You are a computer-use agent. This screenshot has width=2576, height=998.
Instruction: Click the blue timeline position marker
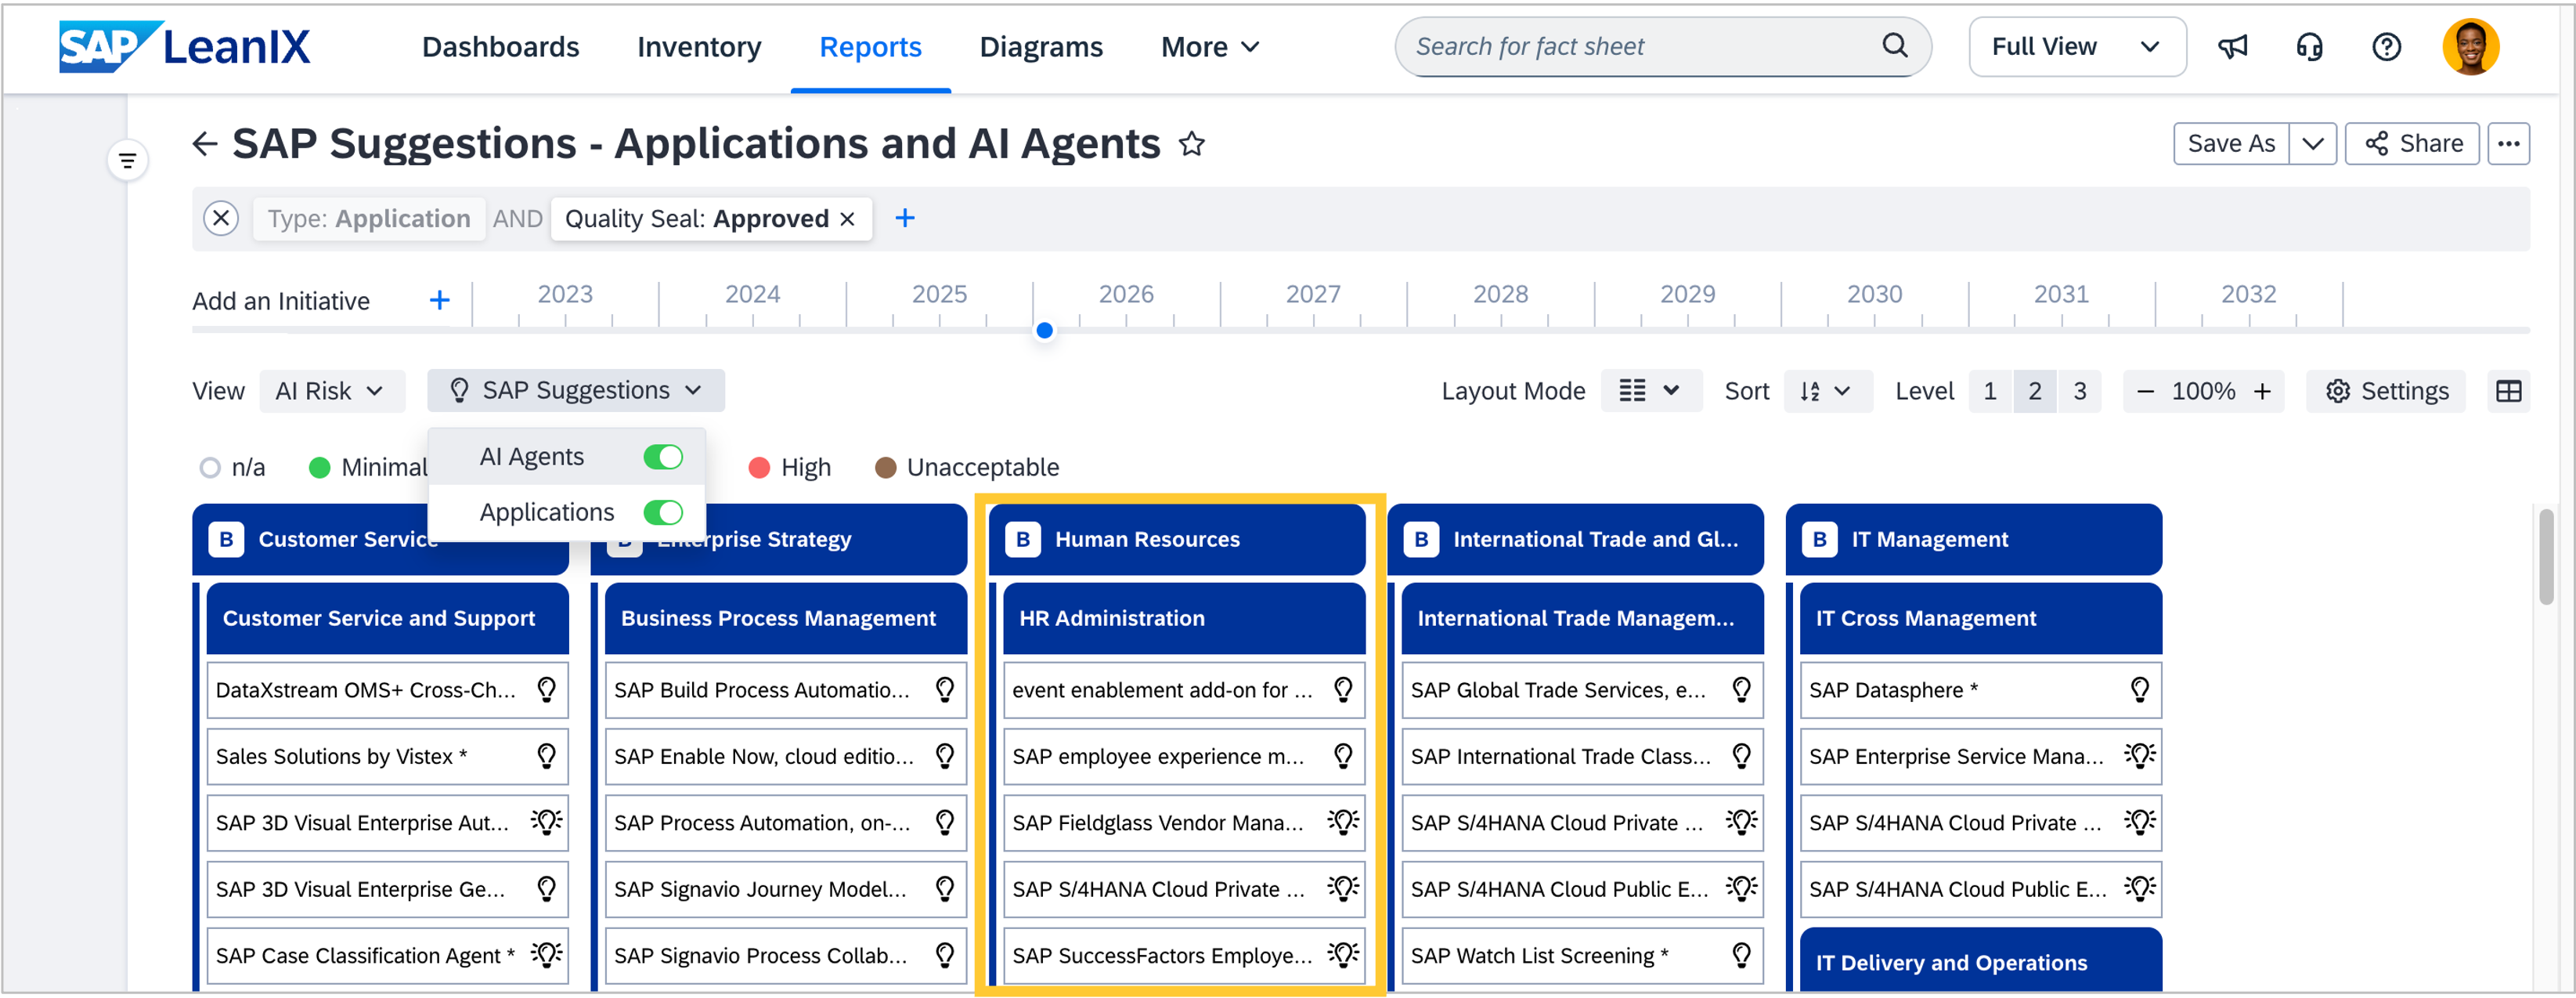tap(1044, 331)
